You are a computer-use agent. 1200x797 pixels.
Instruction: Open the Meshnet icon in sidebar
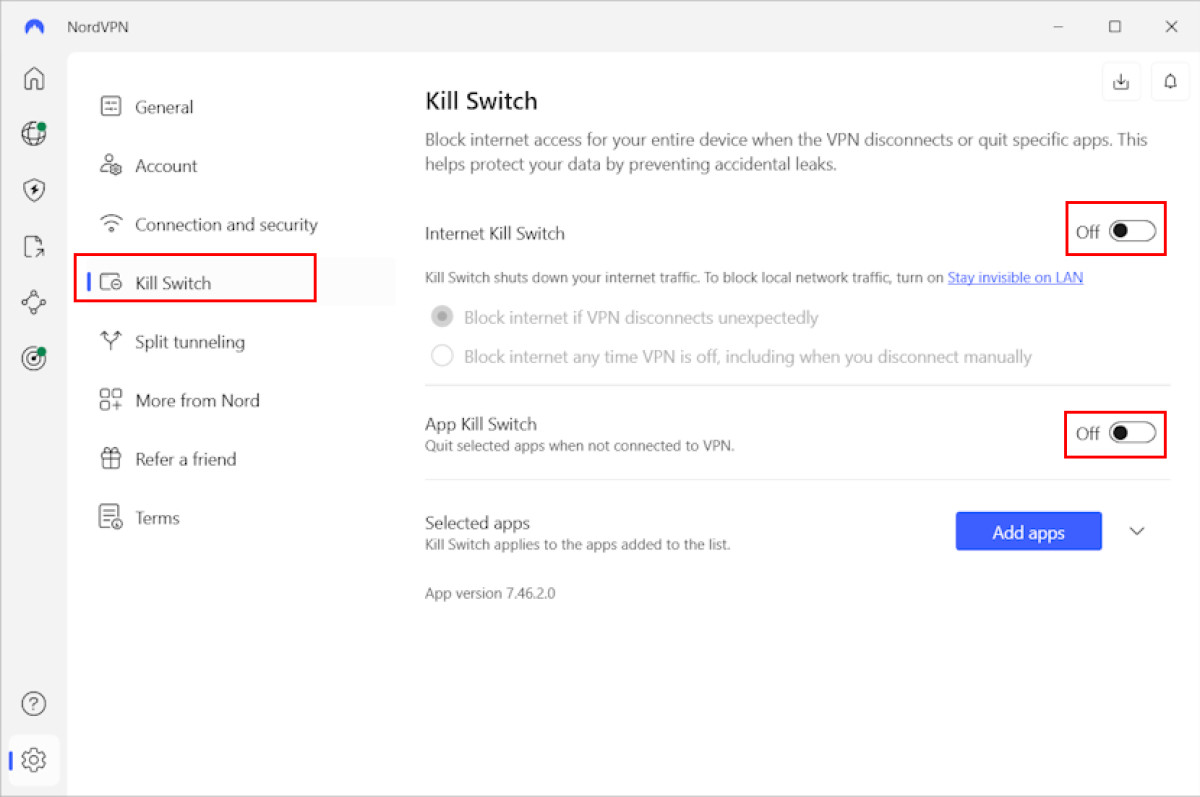coord(34,302)
